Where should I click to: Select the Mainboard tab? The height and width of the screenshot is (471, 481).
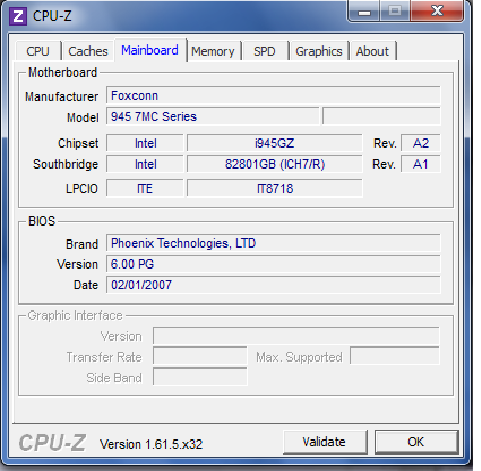coord(150,50)
